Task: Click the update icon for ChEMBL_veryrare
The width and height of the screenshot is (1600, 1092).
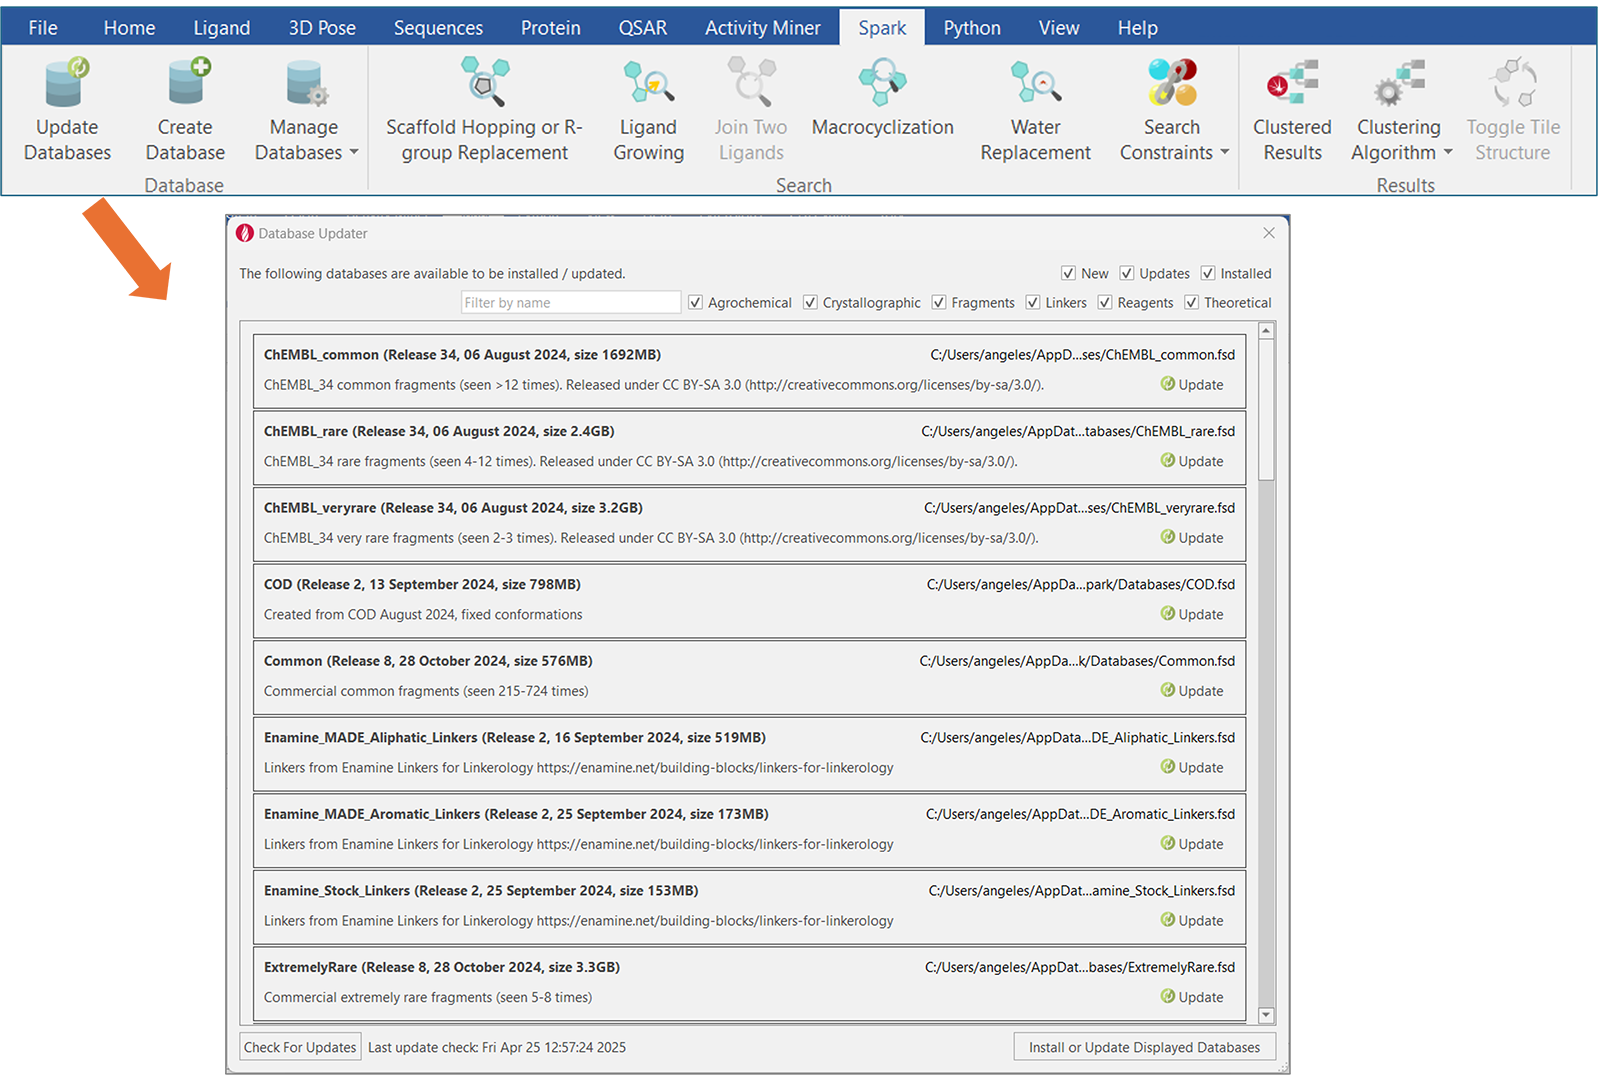Action: (1167, 537)
